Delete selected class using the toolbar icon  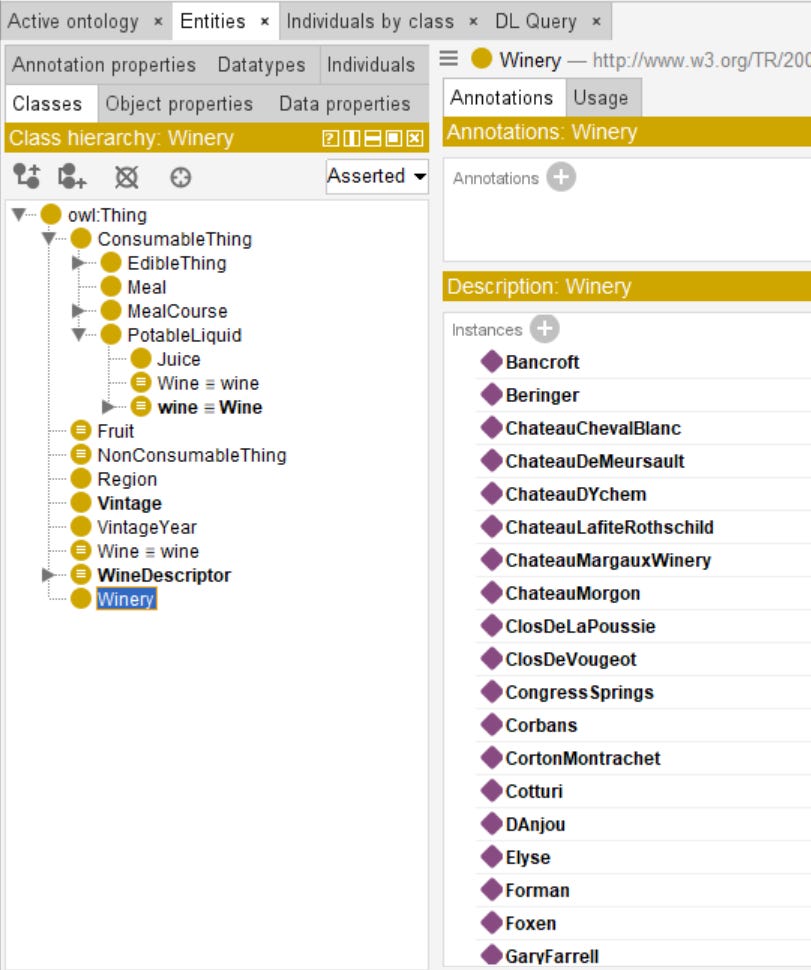point(126,178)
